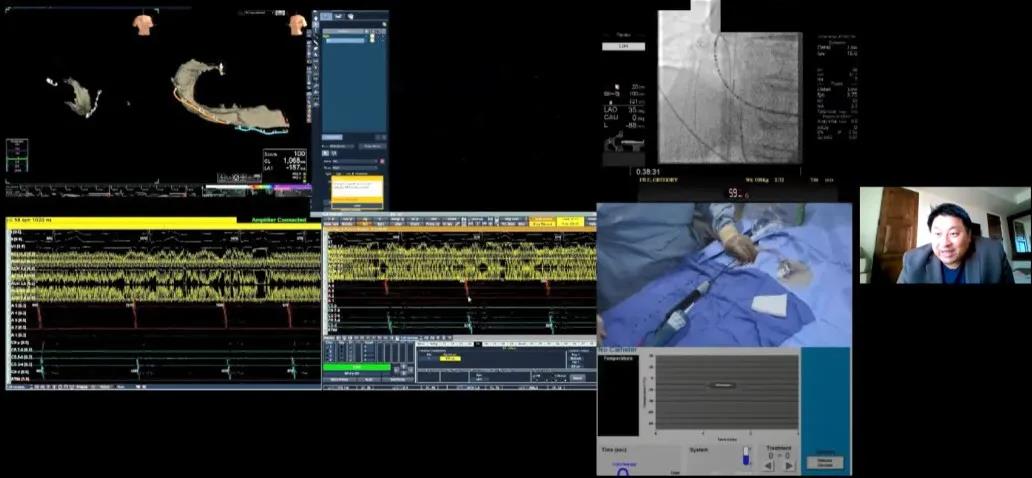This screenshot has width=1032, height=478.
Task: Click the presenter webcam video tile
Action: (x=944, y=235)
